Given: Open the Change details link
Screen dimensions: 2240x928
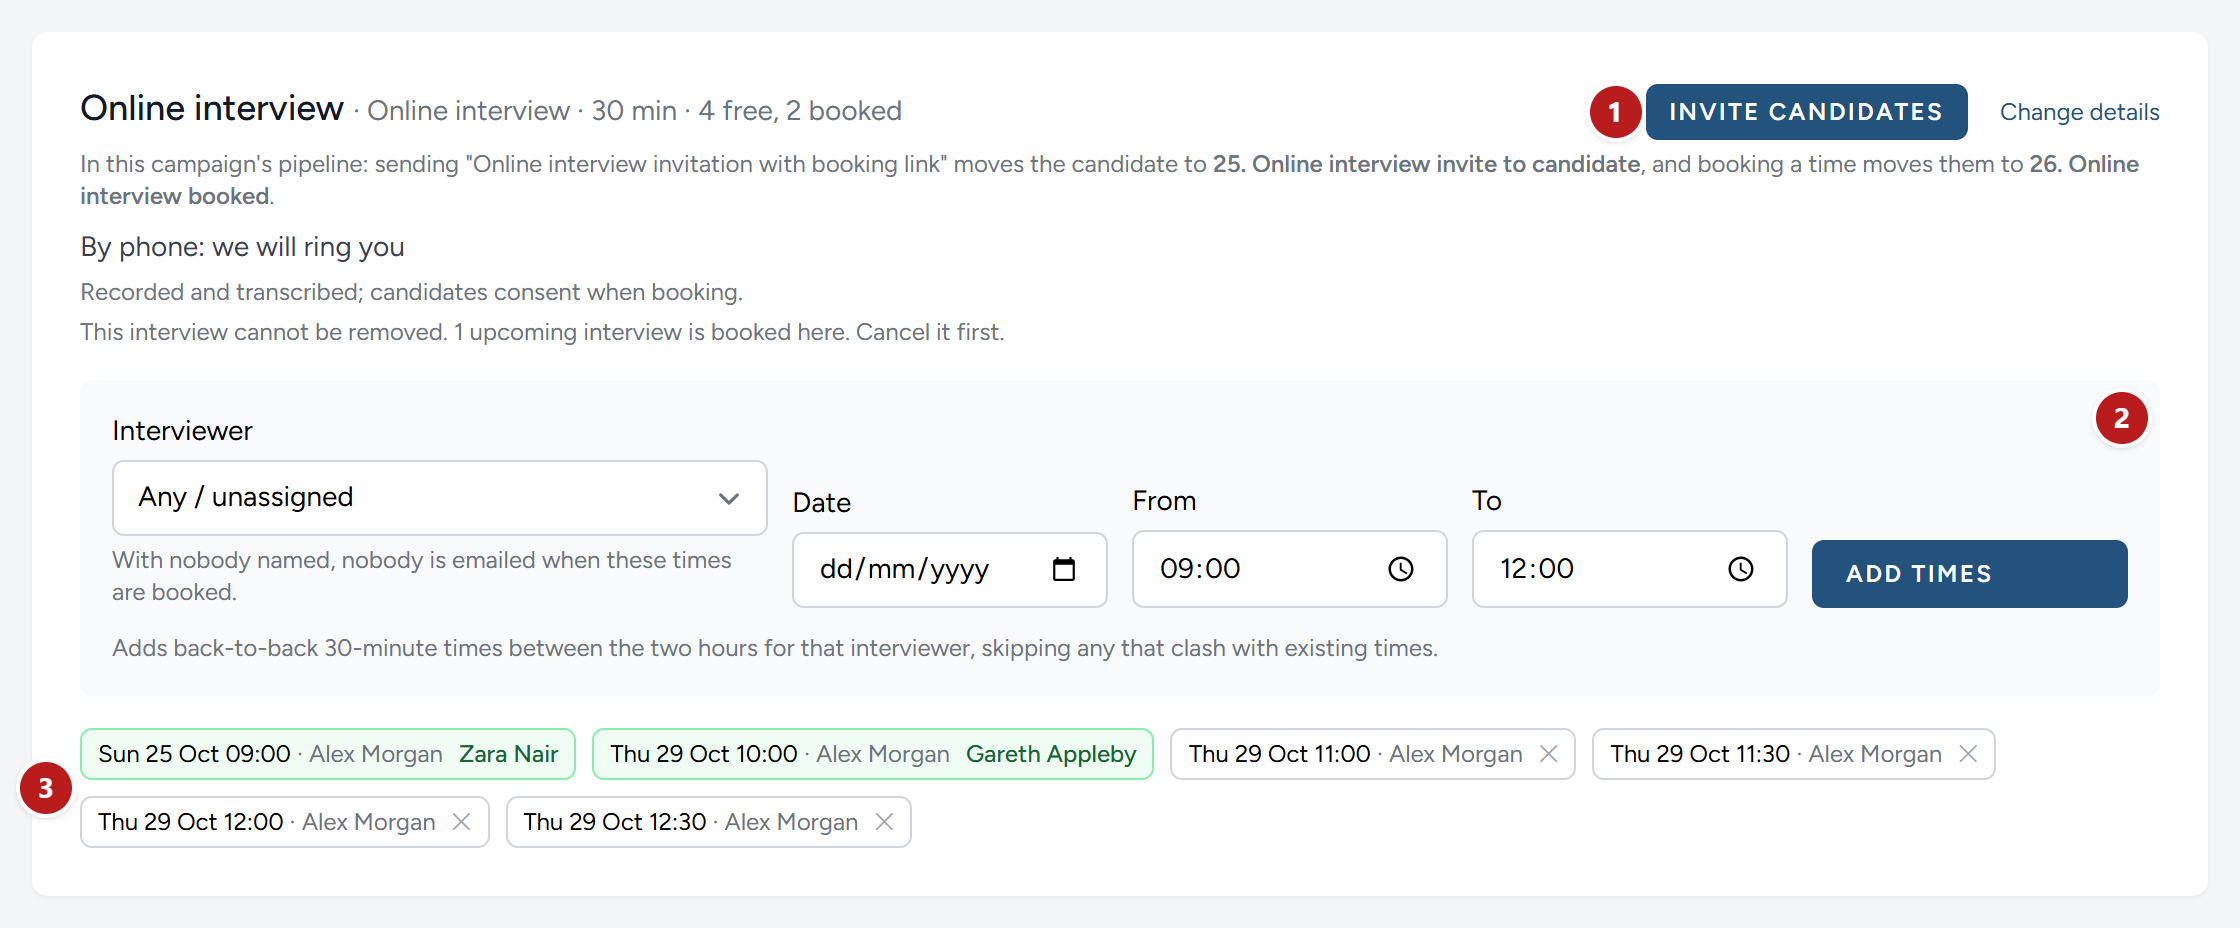Looking at the screenshot, I should [x=2079, y=112].
